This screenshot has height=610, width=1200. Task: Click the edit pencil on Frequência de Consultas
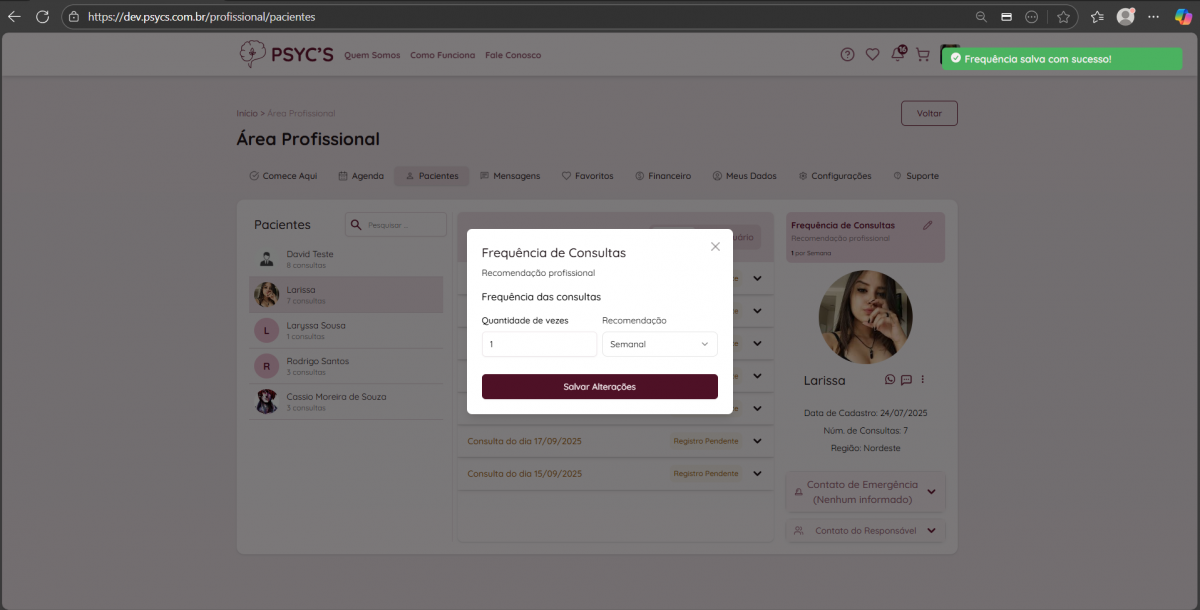point(927,226)
